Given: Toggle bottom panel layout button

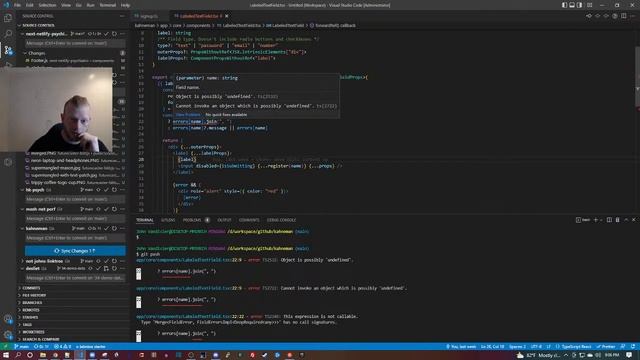Looking at the screenshot, I should [x=572, y=5].
